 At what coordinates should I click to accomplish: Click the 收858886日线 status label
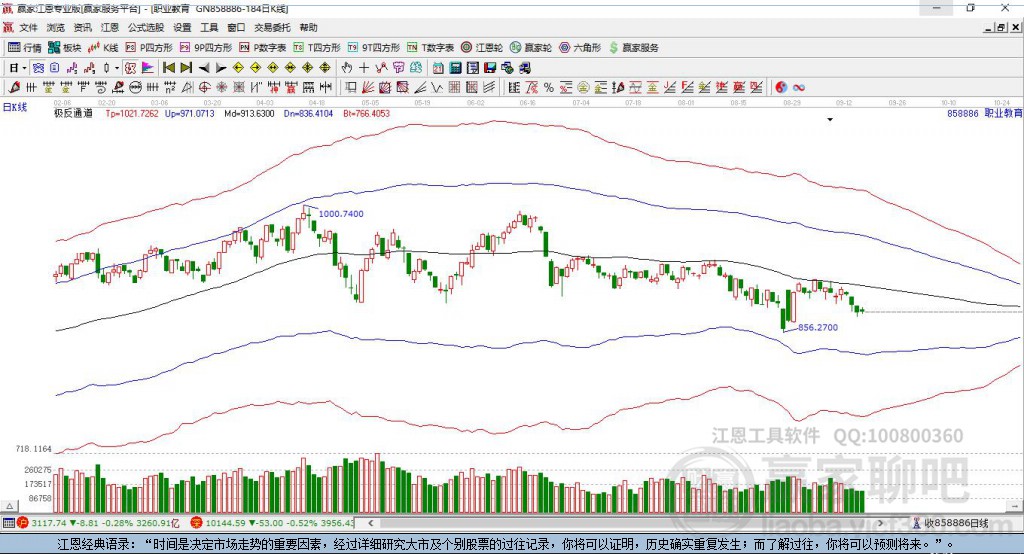click(956, 523)
